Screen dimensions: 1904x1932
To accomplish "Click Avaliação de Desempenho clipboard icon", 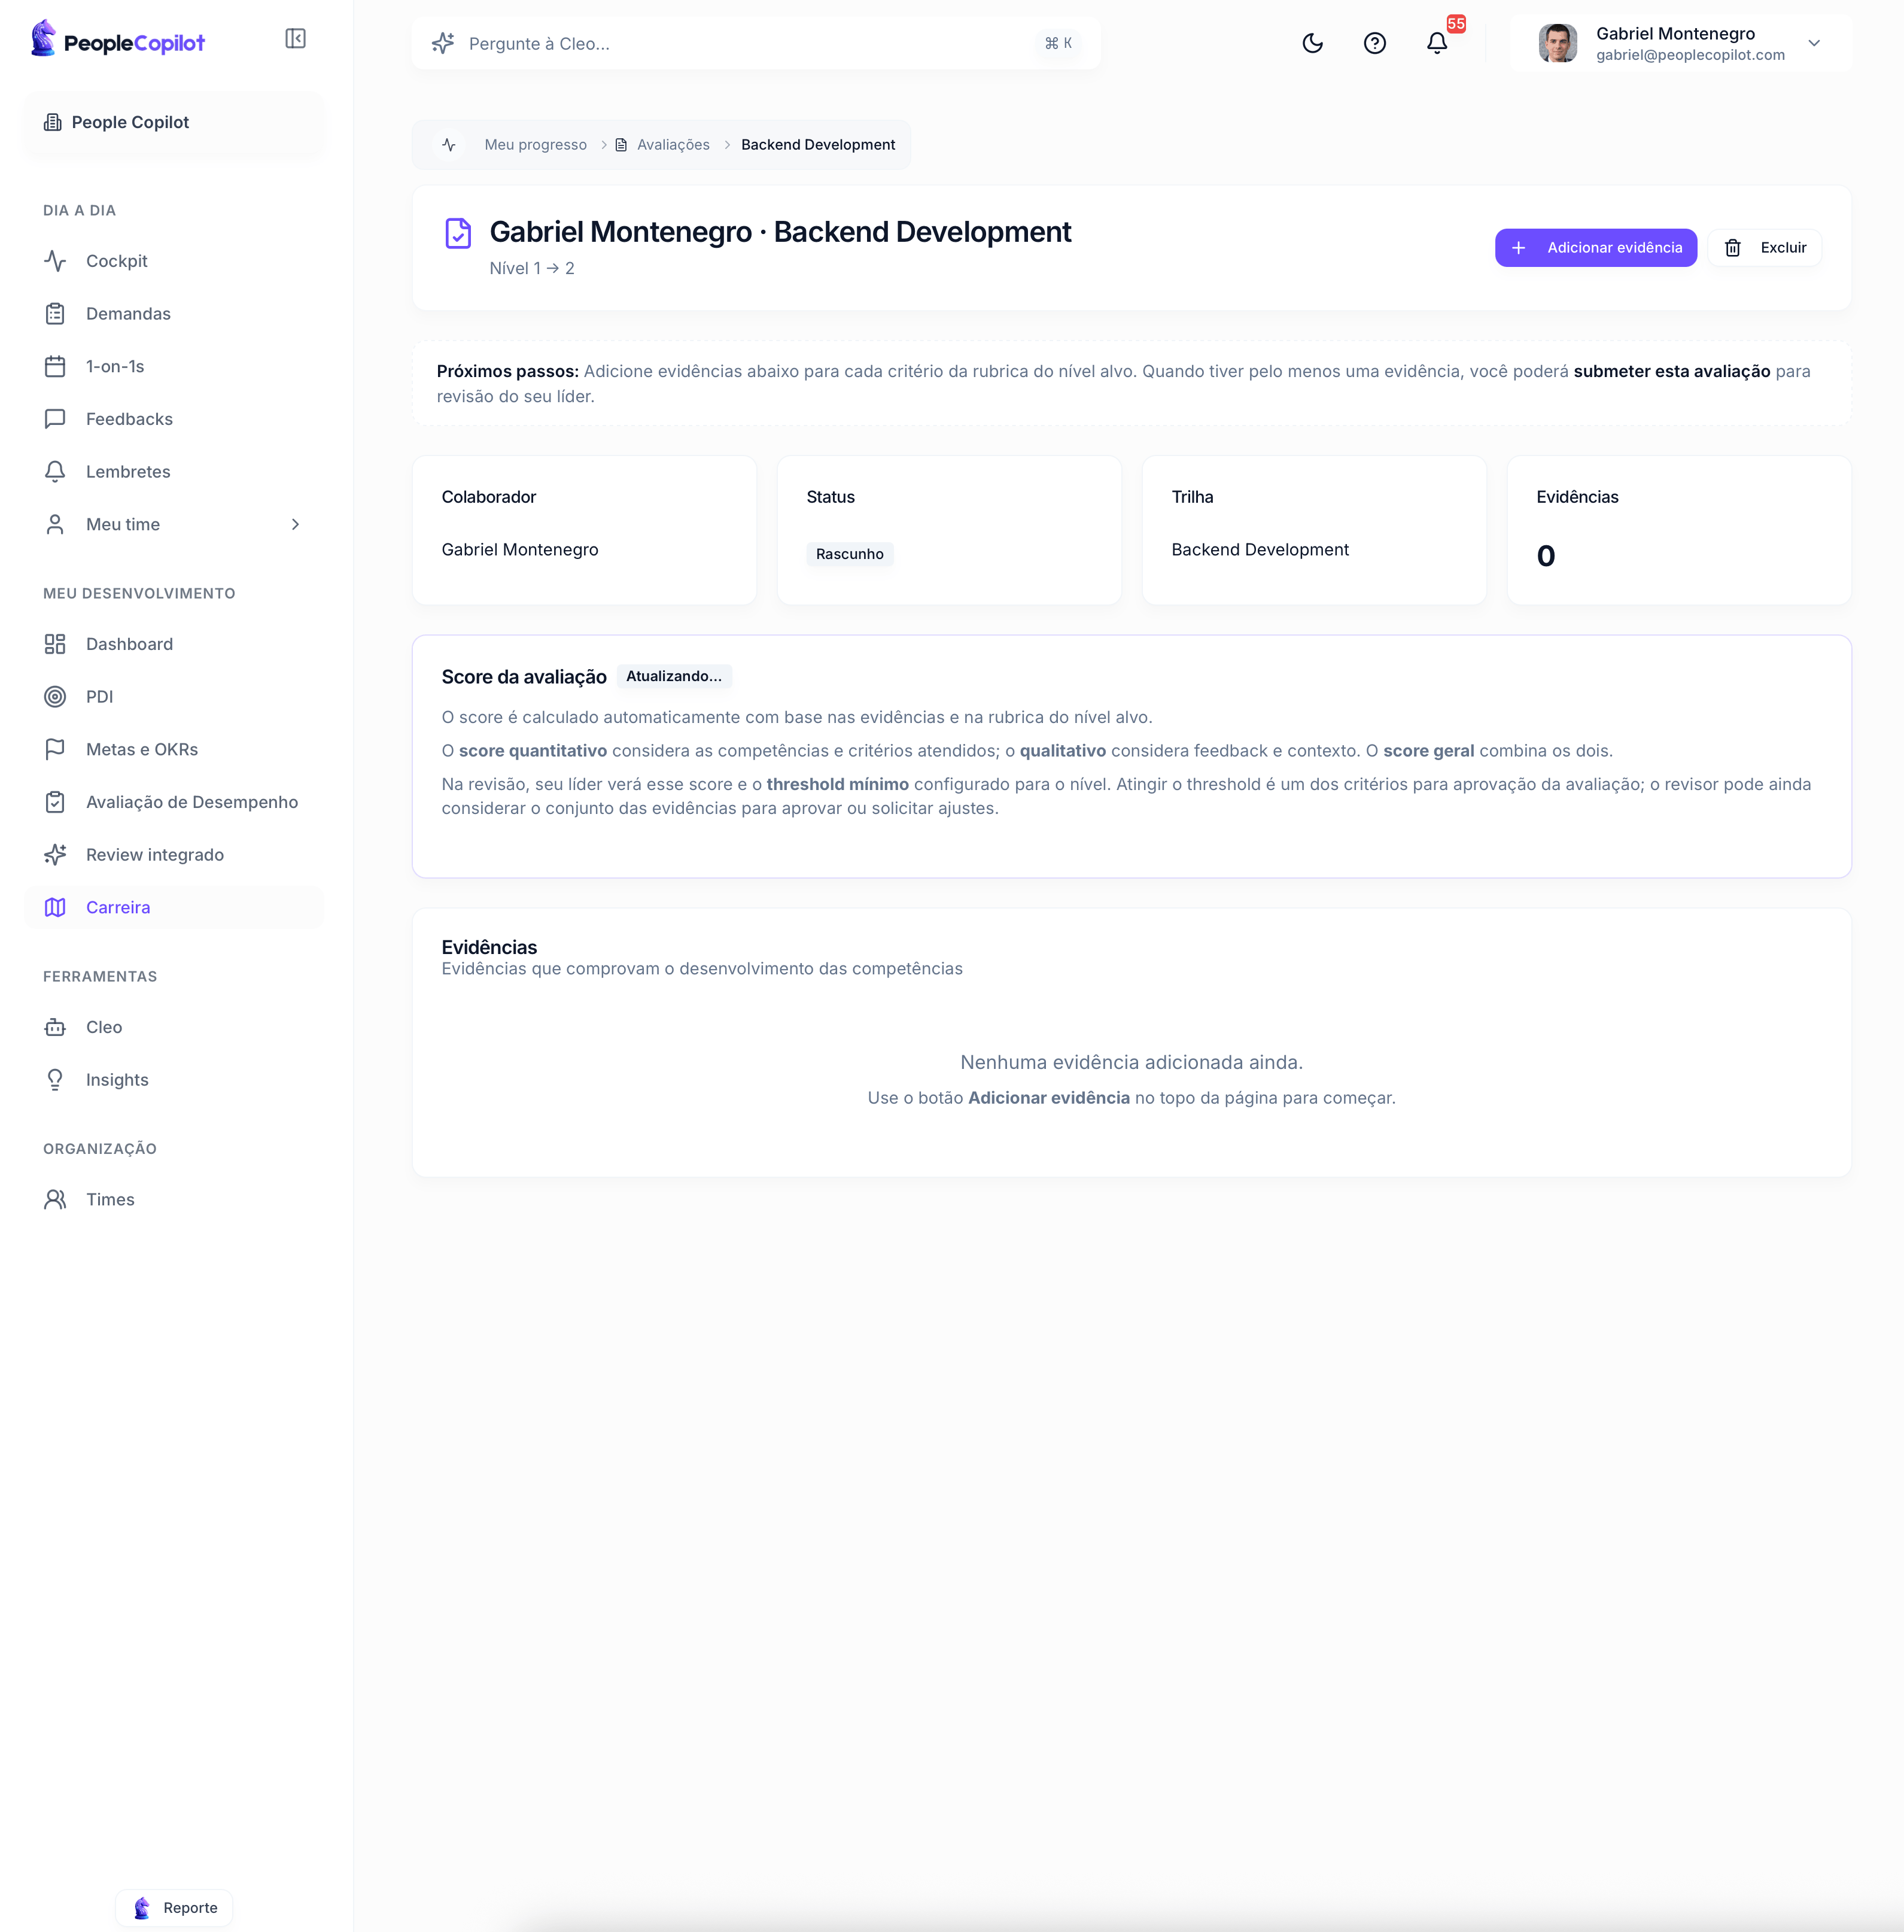I will tap(55, 802).
